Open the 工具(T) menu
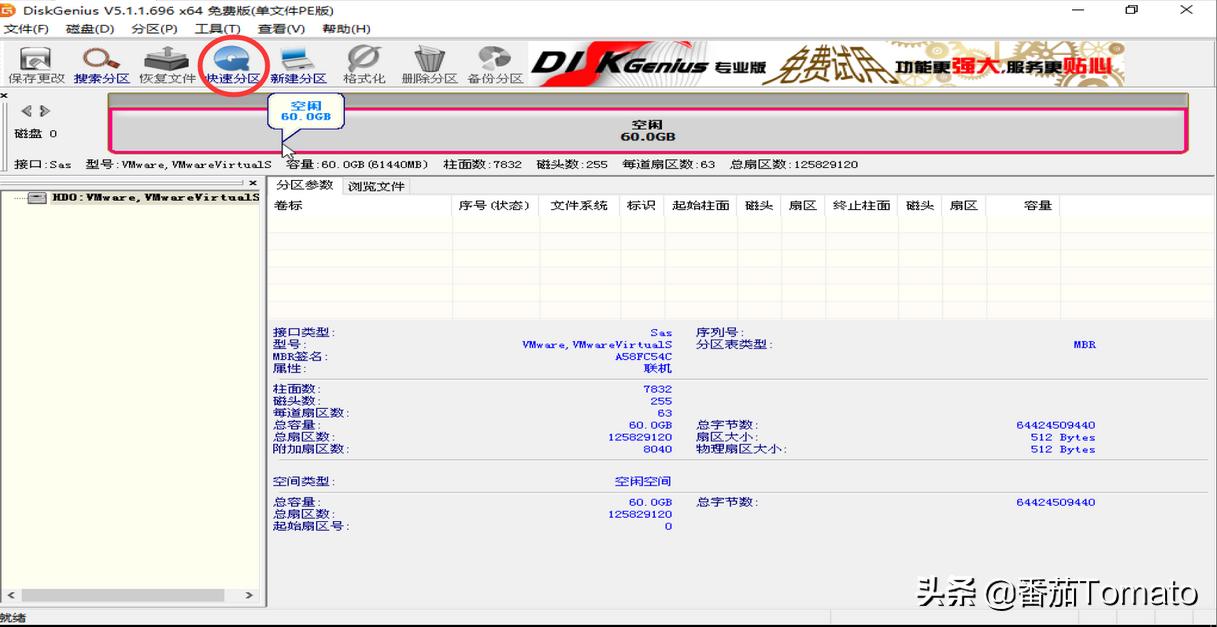1217x627 pixels. [x=217, y=29]
